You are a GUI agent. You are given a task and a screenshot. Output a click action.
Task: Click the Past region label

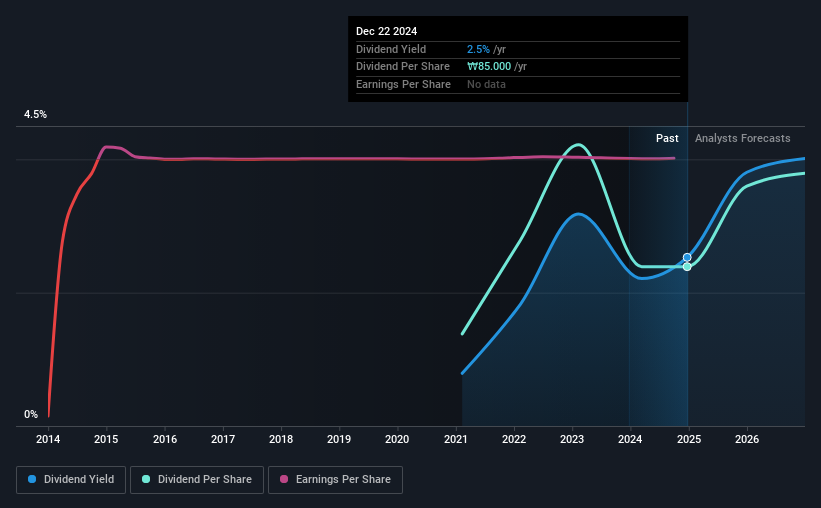pyautogui.click(x=667, y=138)
